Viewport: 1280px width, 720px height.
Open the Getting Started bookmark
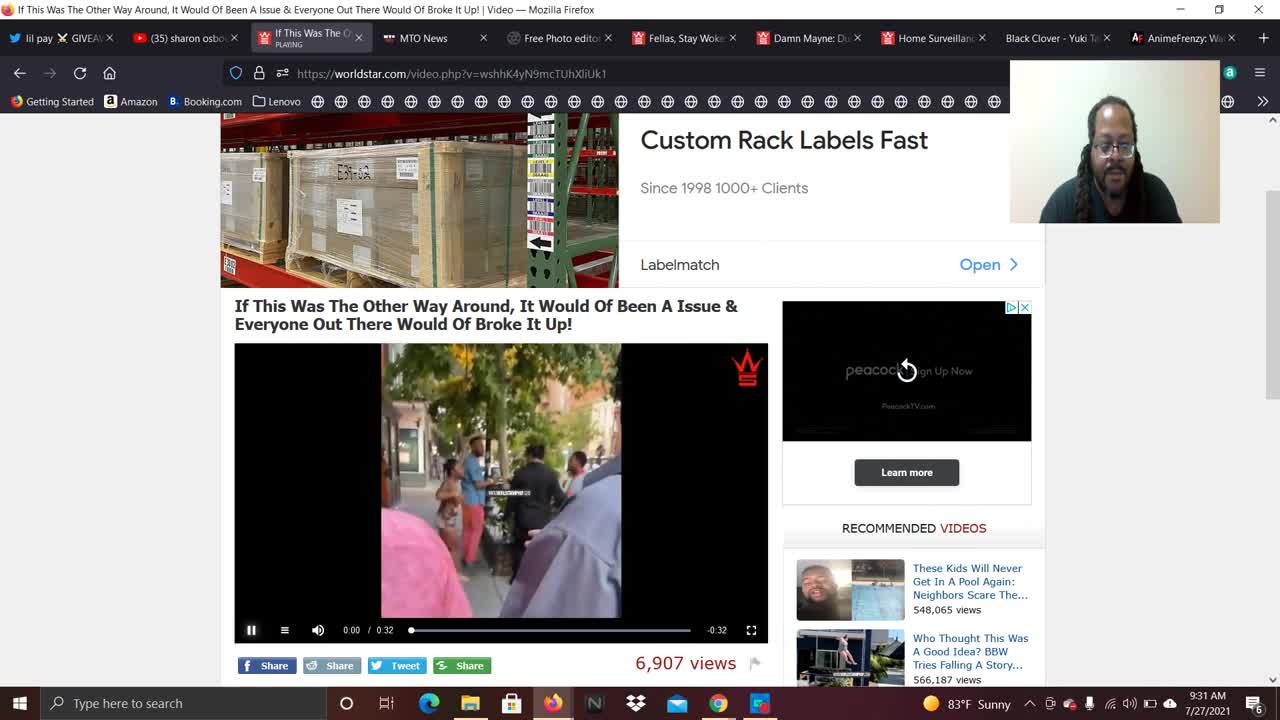[x=52, y=101]
